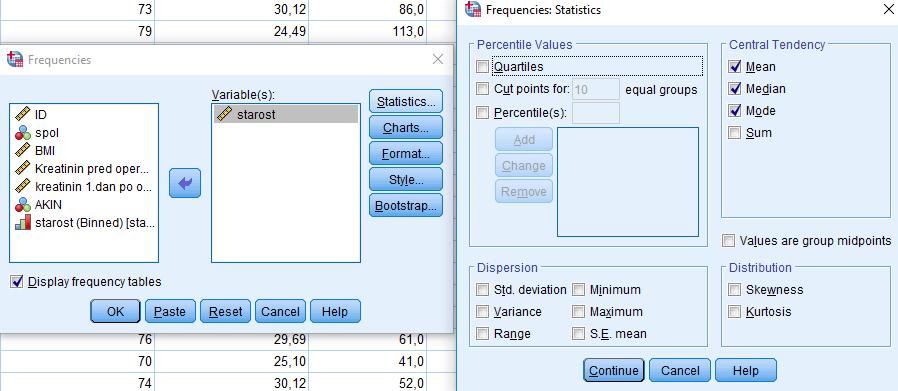This screenshot has height=391, width=898.
Task: Select the ID scale variable icon
Action: [x=22, y=114]
